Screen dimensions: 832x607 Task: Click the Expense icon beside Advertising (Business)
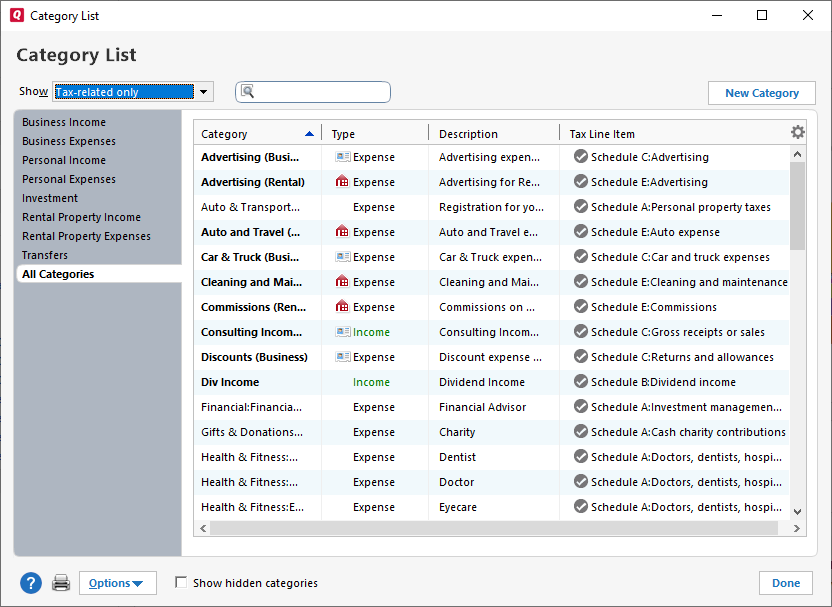coord(340,157)
